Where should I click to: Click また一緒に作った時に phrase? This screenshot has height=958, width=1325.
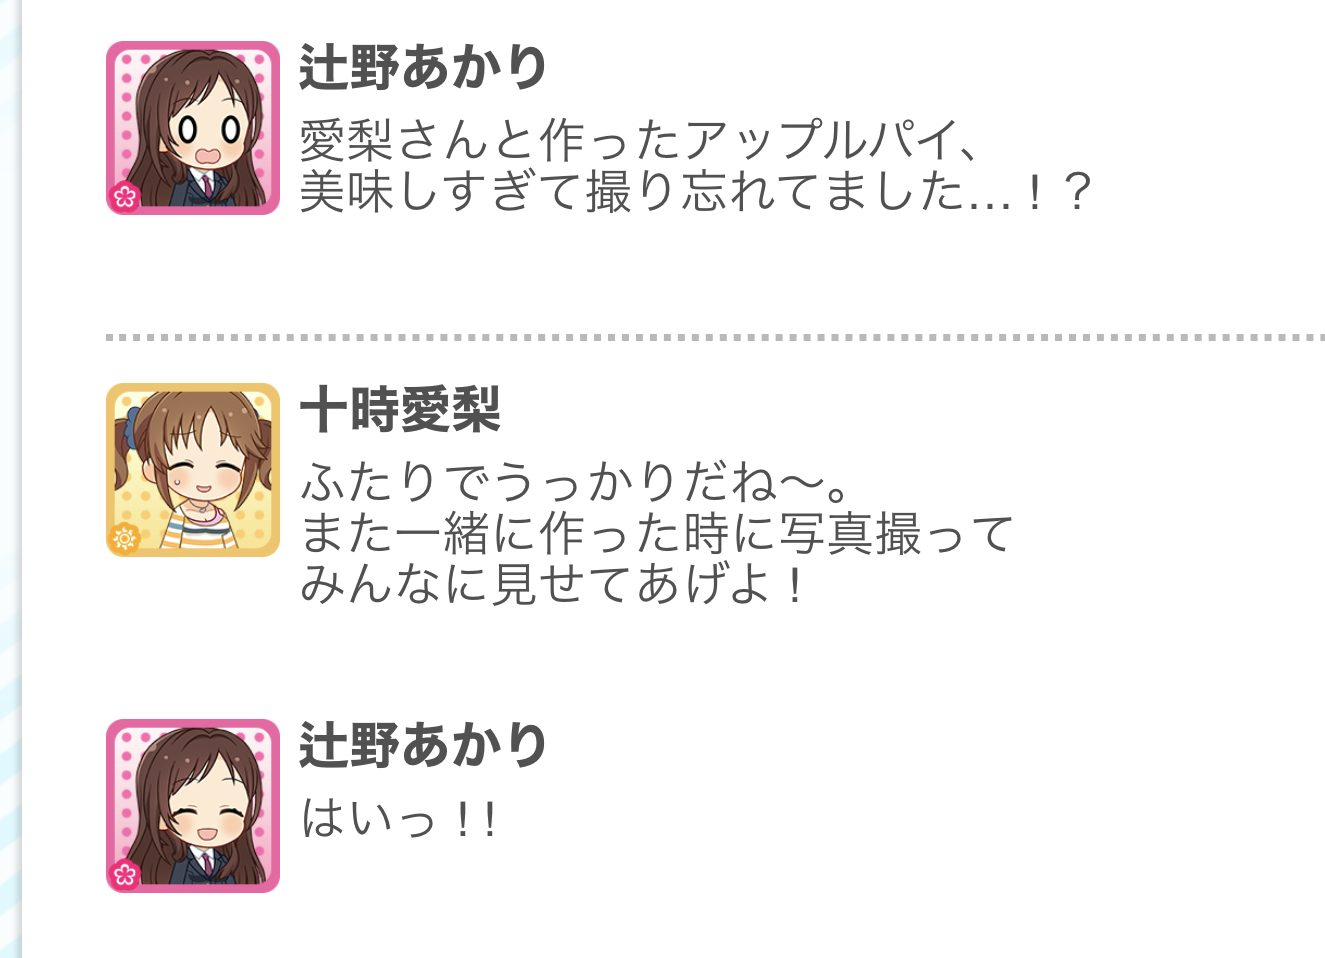[538, 534]
